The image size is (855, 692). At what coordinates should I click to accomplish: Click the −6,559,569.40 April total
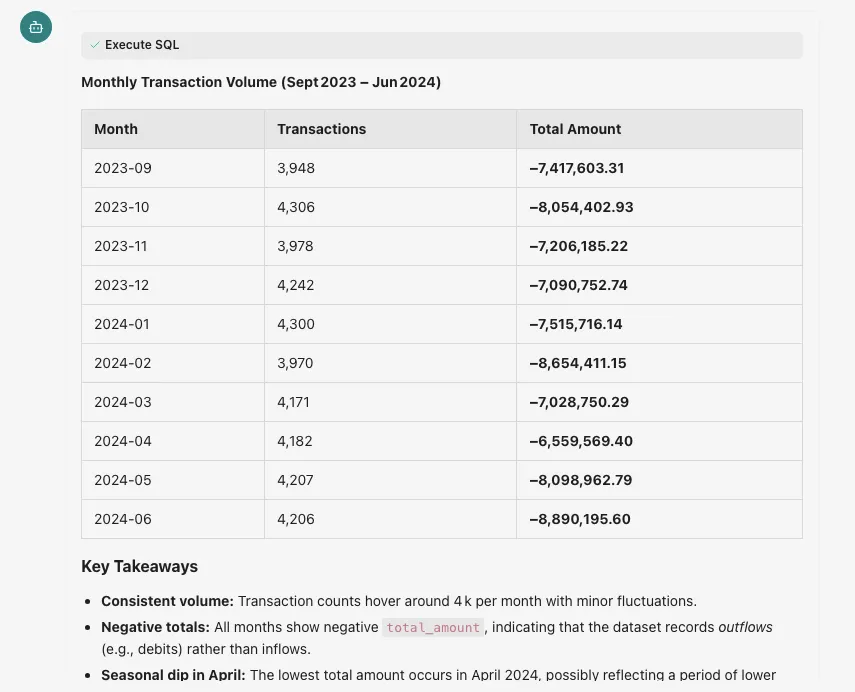(581, 441)
